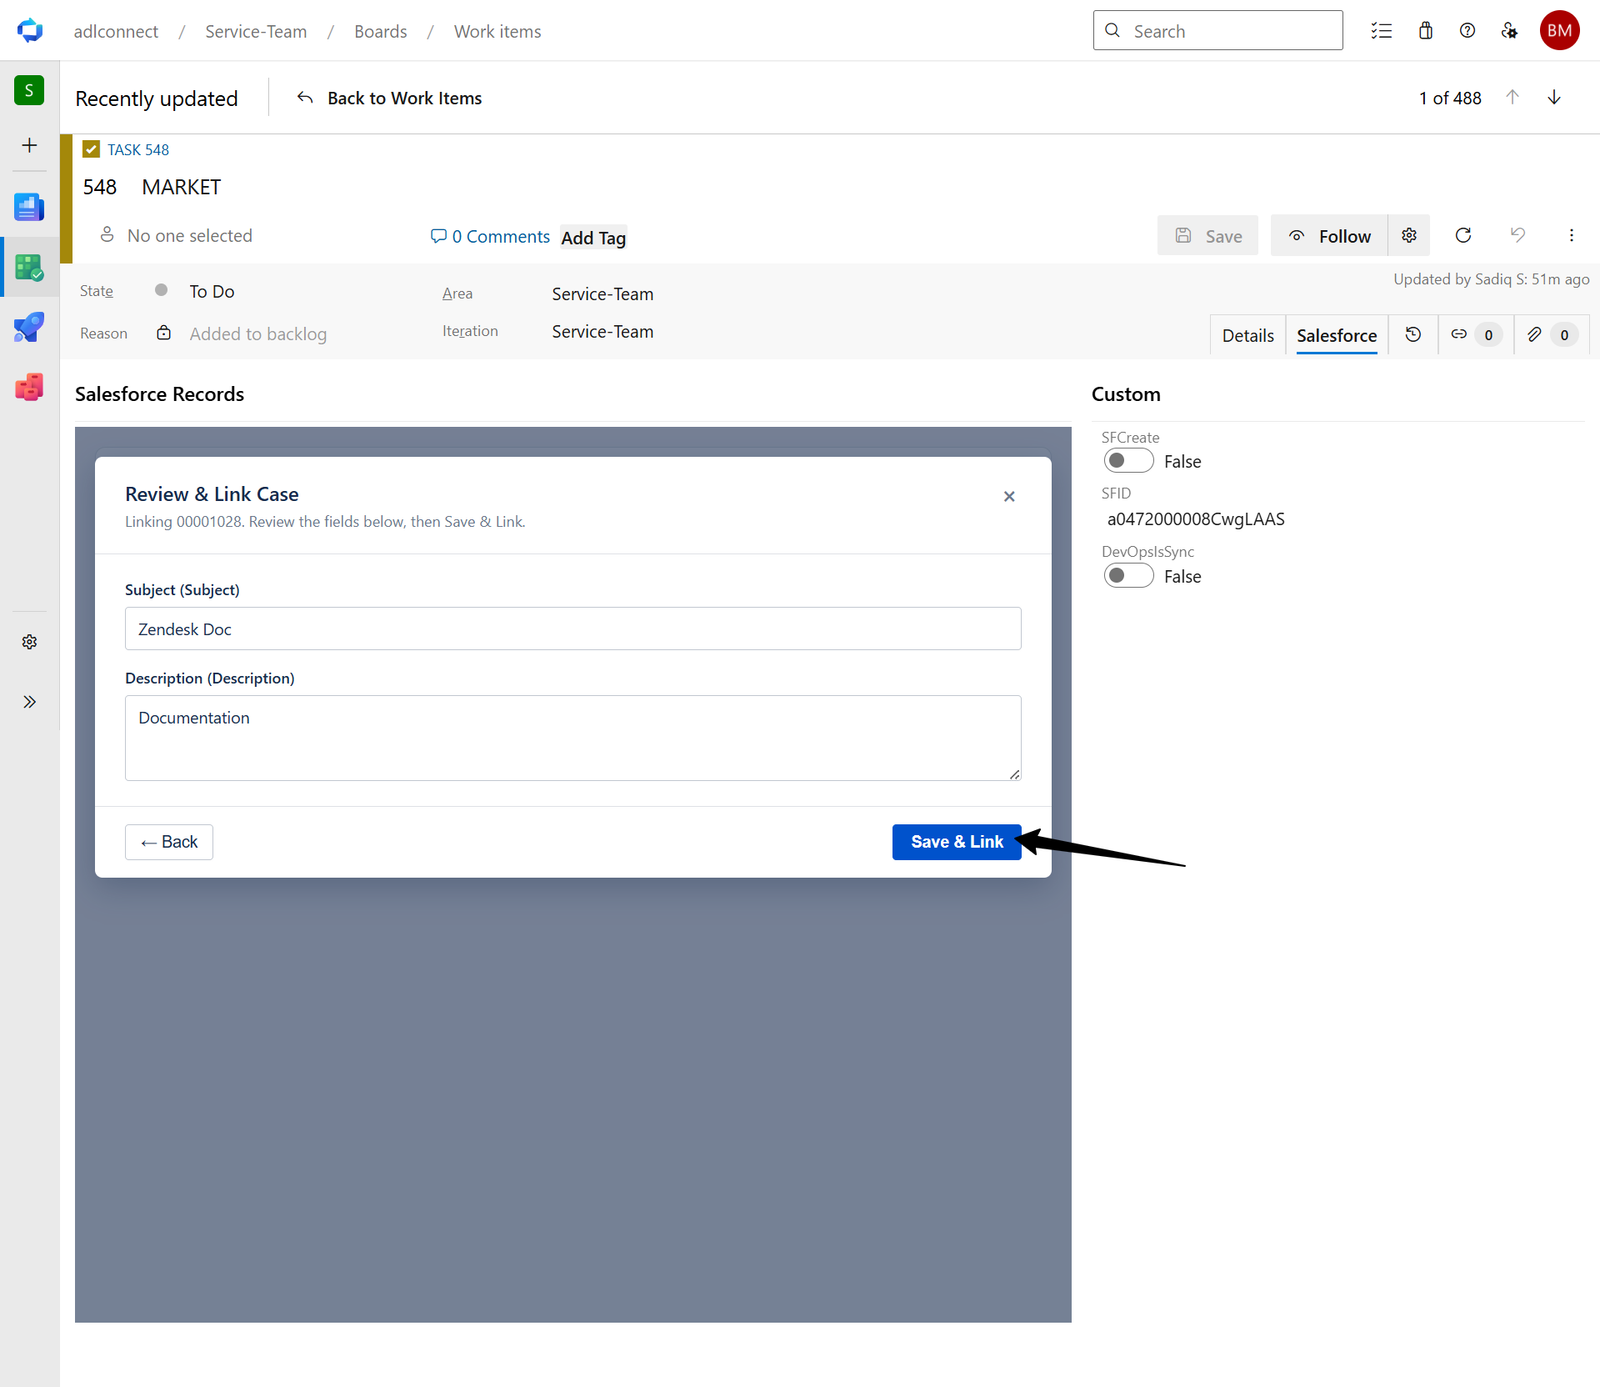Select the Salesforce tab
This screenshot has height=1387, width=1600.
(1336, 335)
